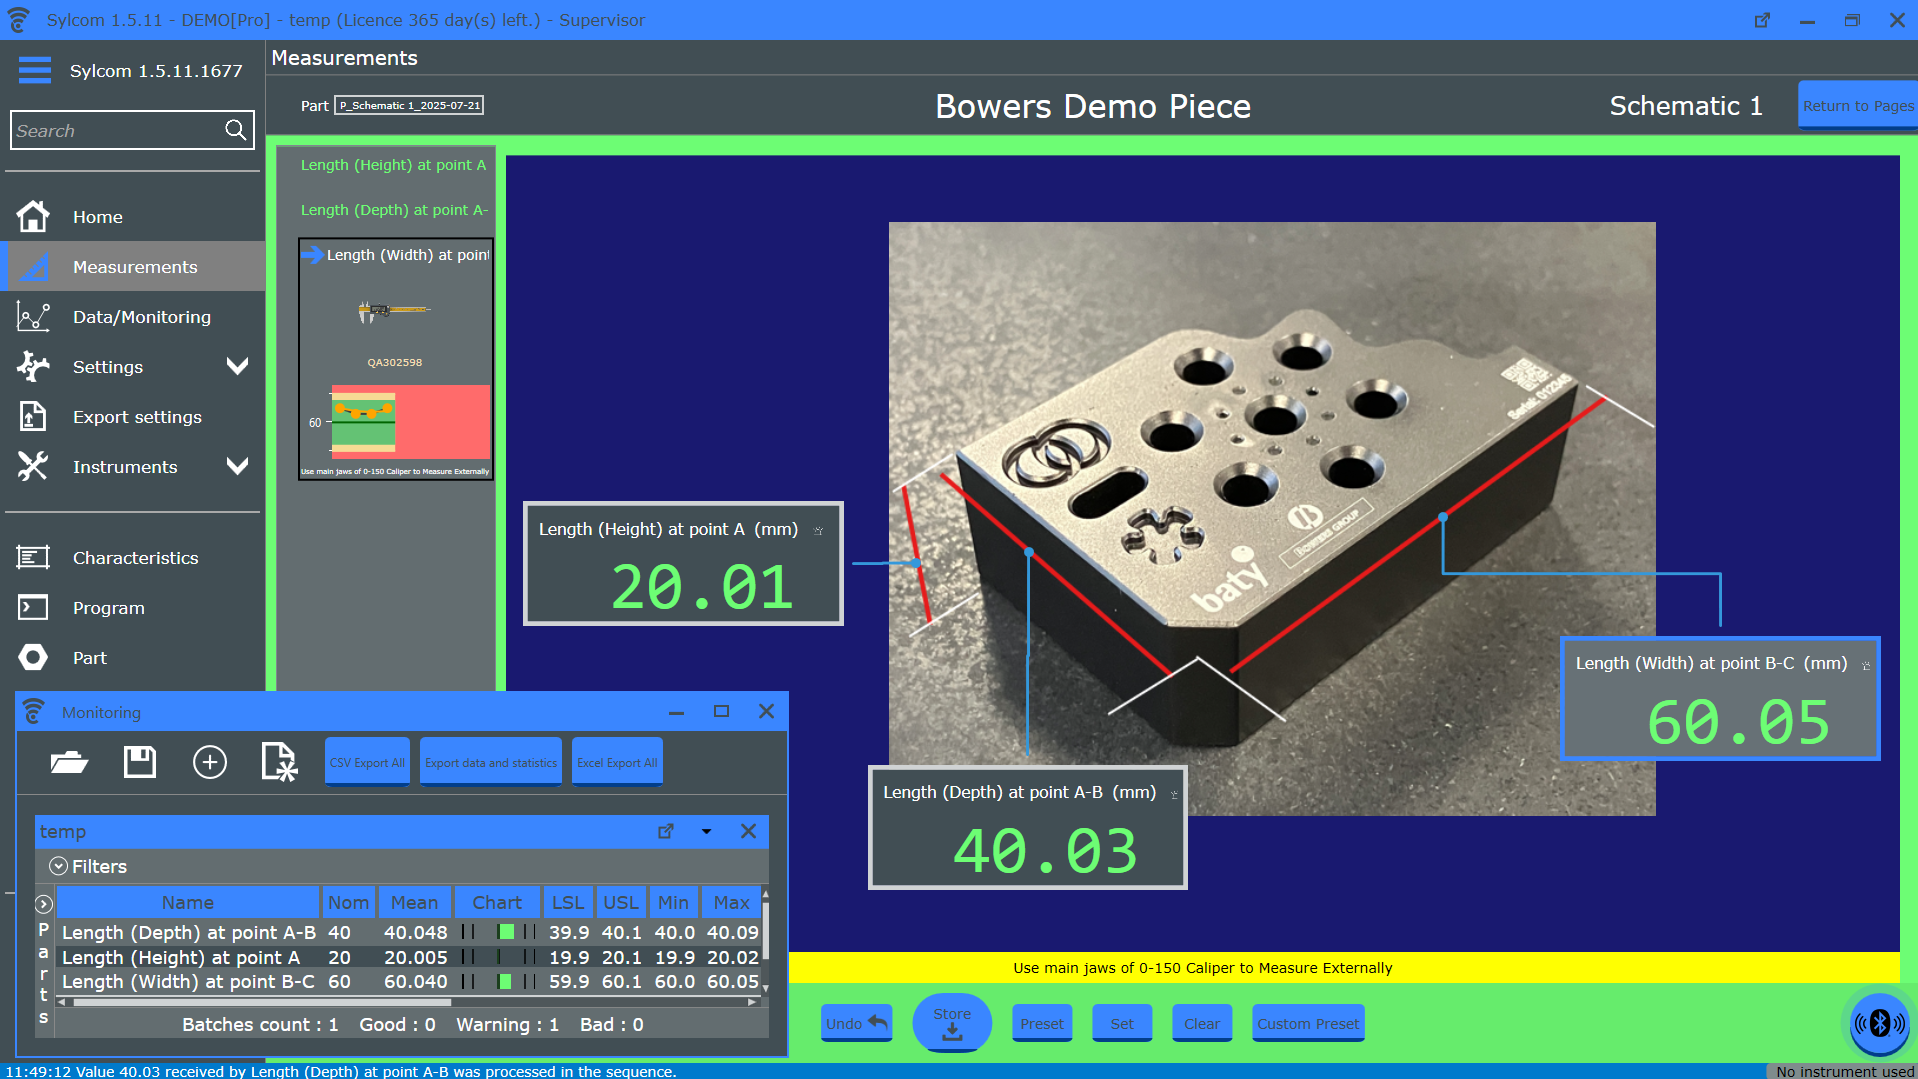Click the Data/Monitoring graph icon
1918x1079 pixels.
point(33,316)
